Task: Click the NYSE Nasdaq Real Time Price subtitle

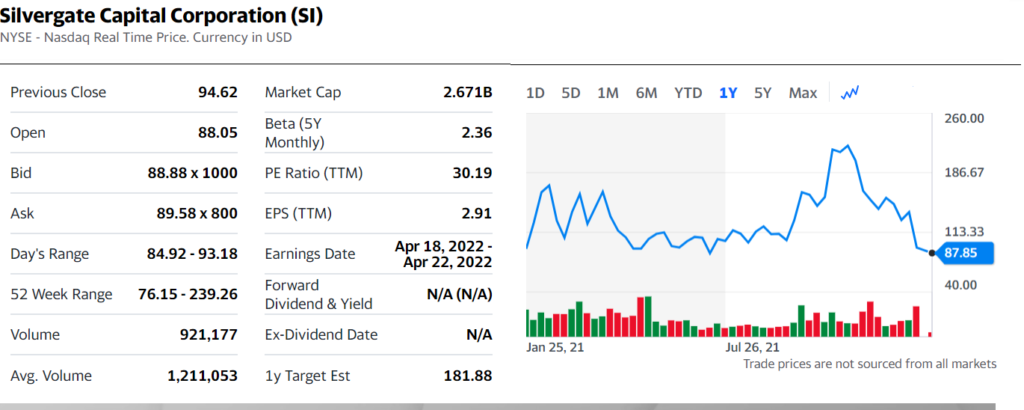Action: click(146, 37)
